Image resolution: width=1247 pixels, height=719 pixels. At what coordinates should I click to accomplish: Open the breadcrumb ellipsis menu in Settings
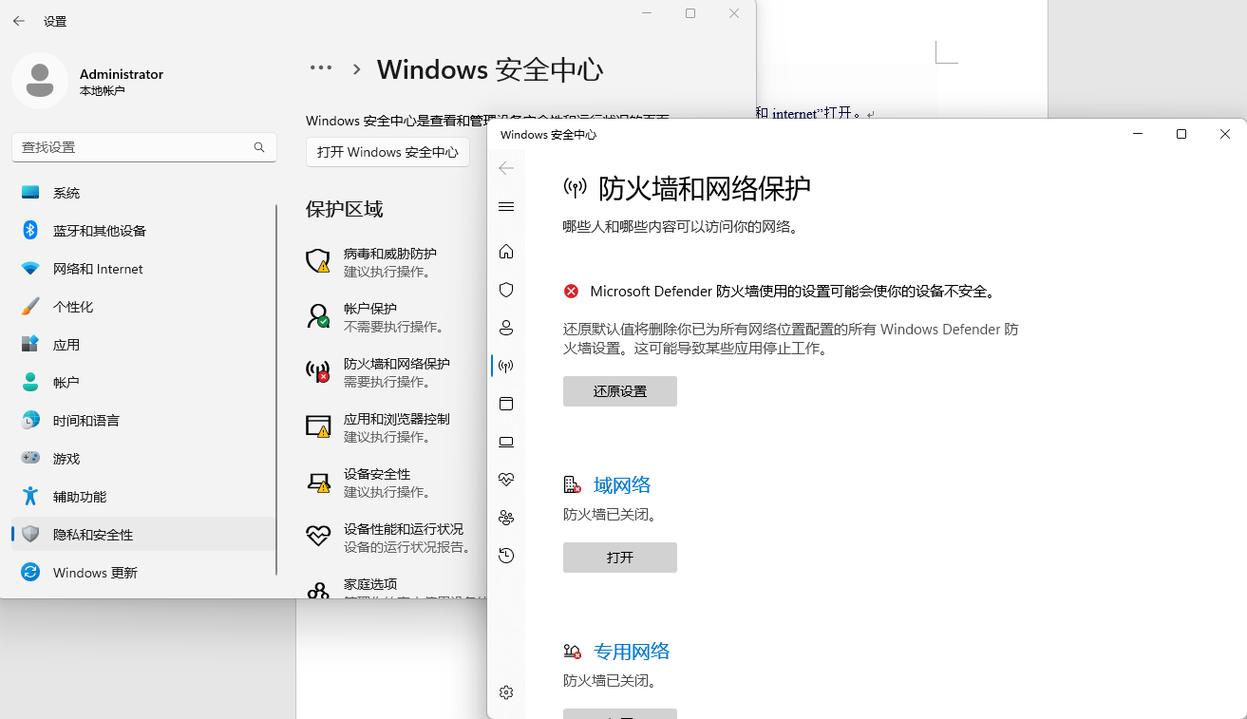[320, 68]
